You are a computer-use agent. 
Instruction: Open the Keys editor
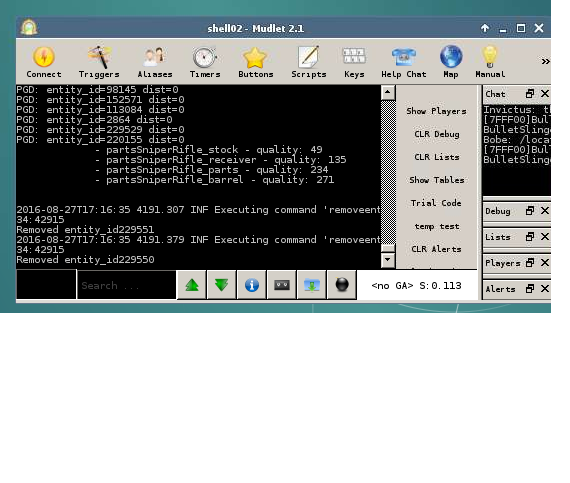[x=354, y=62]
